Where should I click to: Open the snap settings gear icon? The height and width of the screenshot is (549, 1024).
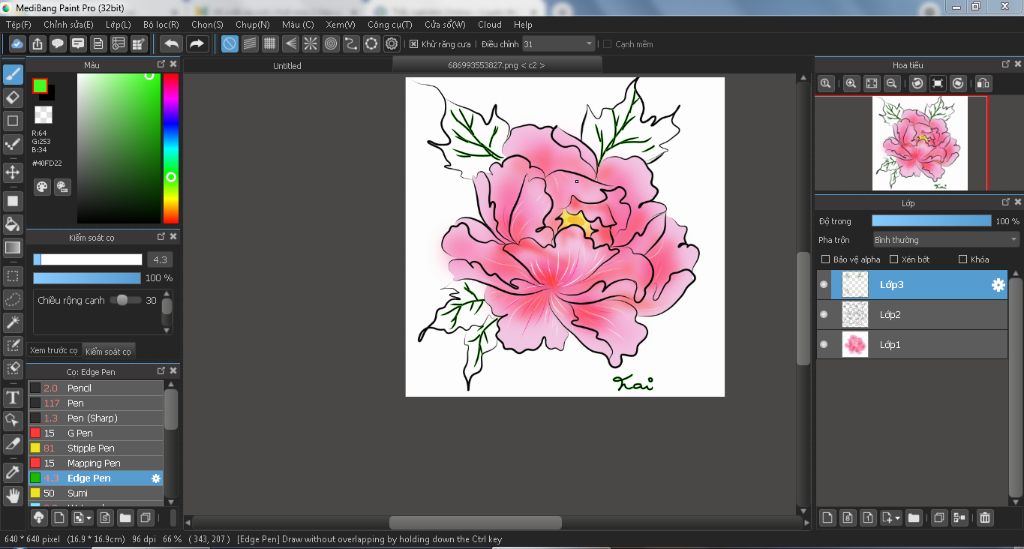click(391, 44)
